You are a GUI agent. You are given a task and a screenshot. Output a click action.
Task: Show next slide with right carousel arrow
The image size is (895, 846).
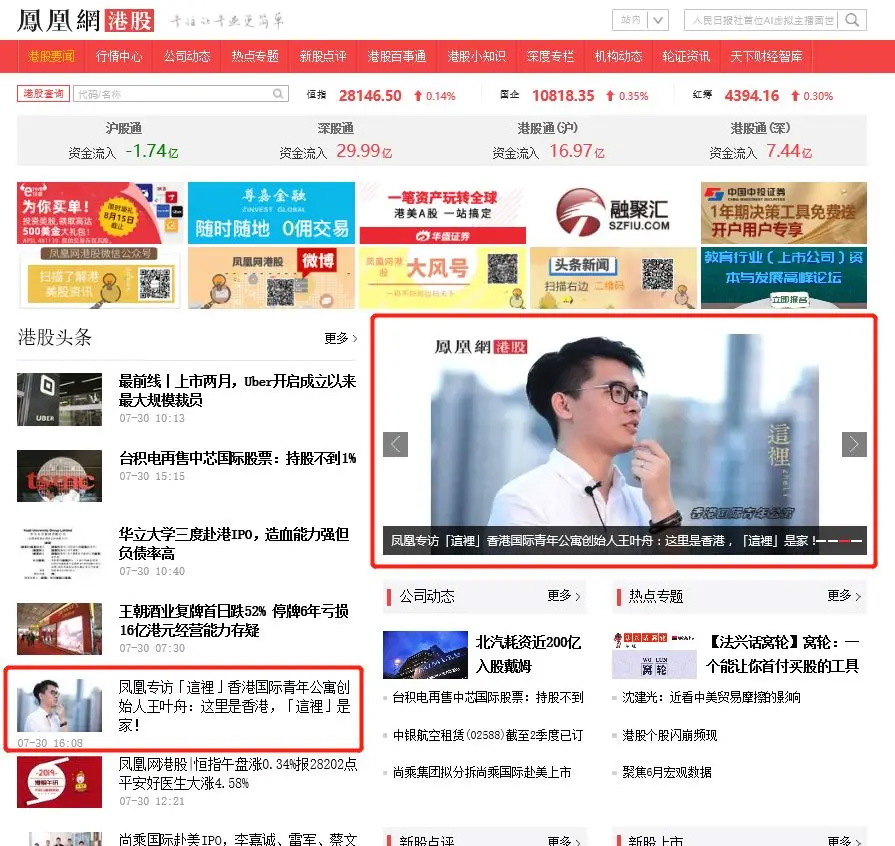point(854,444)
